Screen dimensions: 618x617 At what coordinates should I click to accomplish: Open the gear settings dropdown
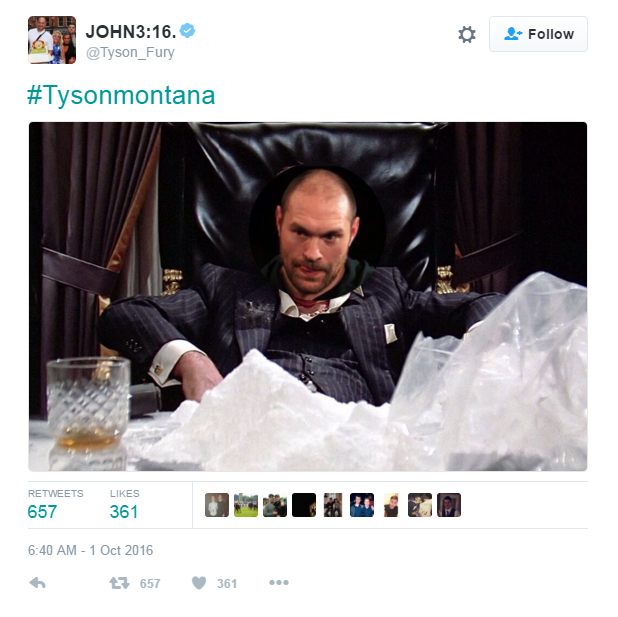(467, 34)
